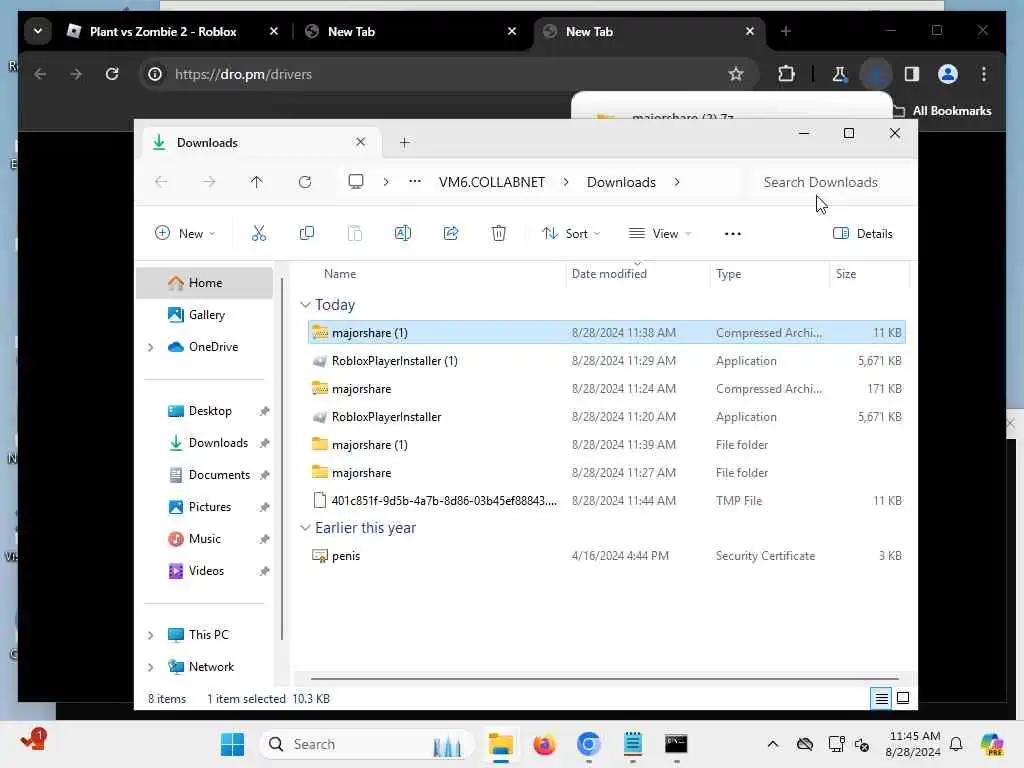Open the Sort dropdown menu
This screenshot has height=768, width=1024.
[571, 233]
